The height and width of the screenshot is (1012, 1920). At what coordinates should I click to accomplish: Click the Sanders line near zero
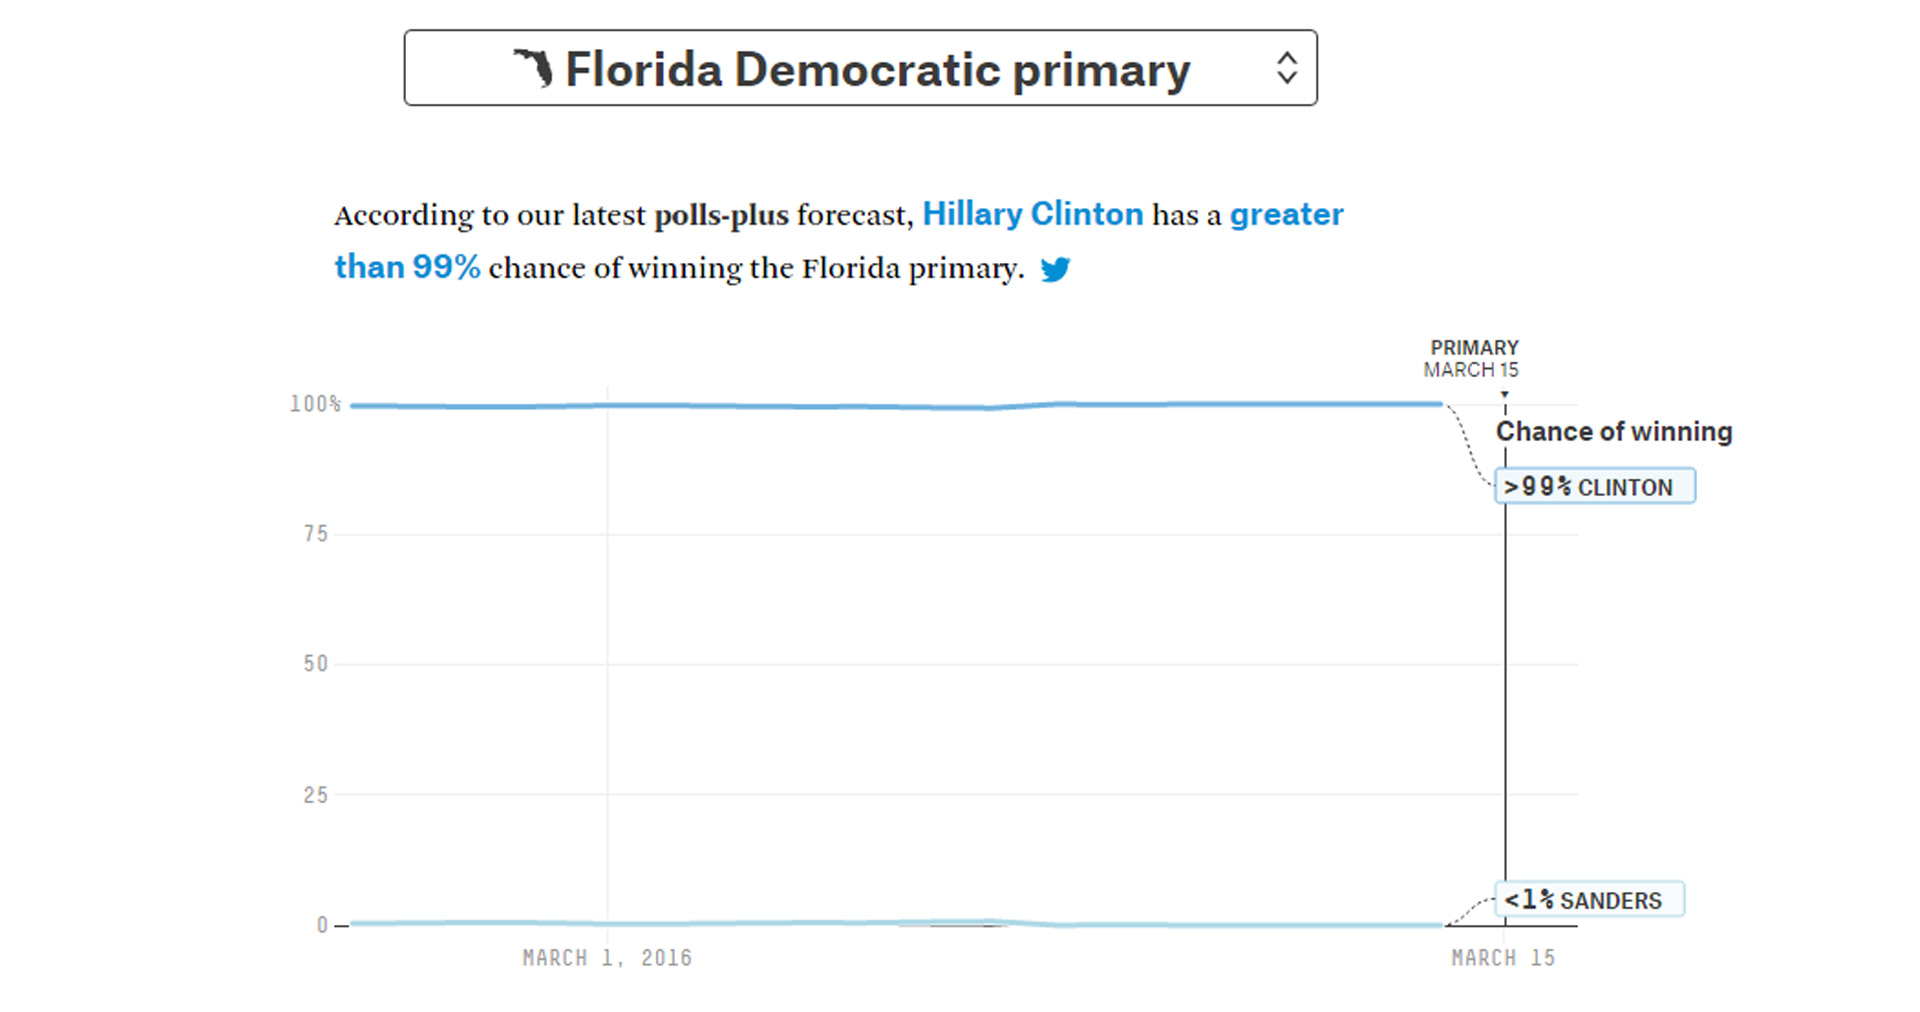pyautogui.click(x=800, y=923)
